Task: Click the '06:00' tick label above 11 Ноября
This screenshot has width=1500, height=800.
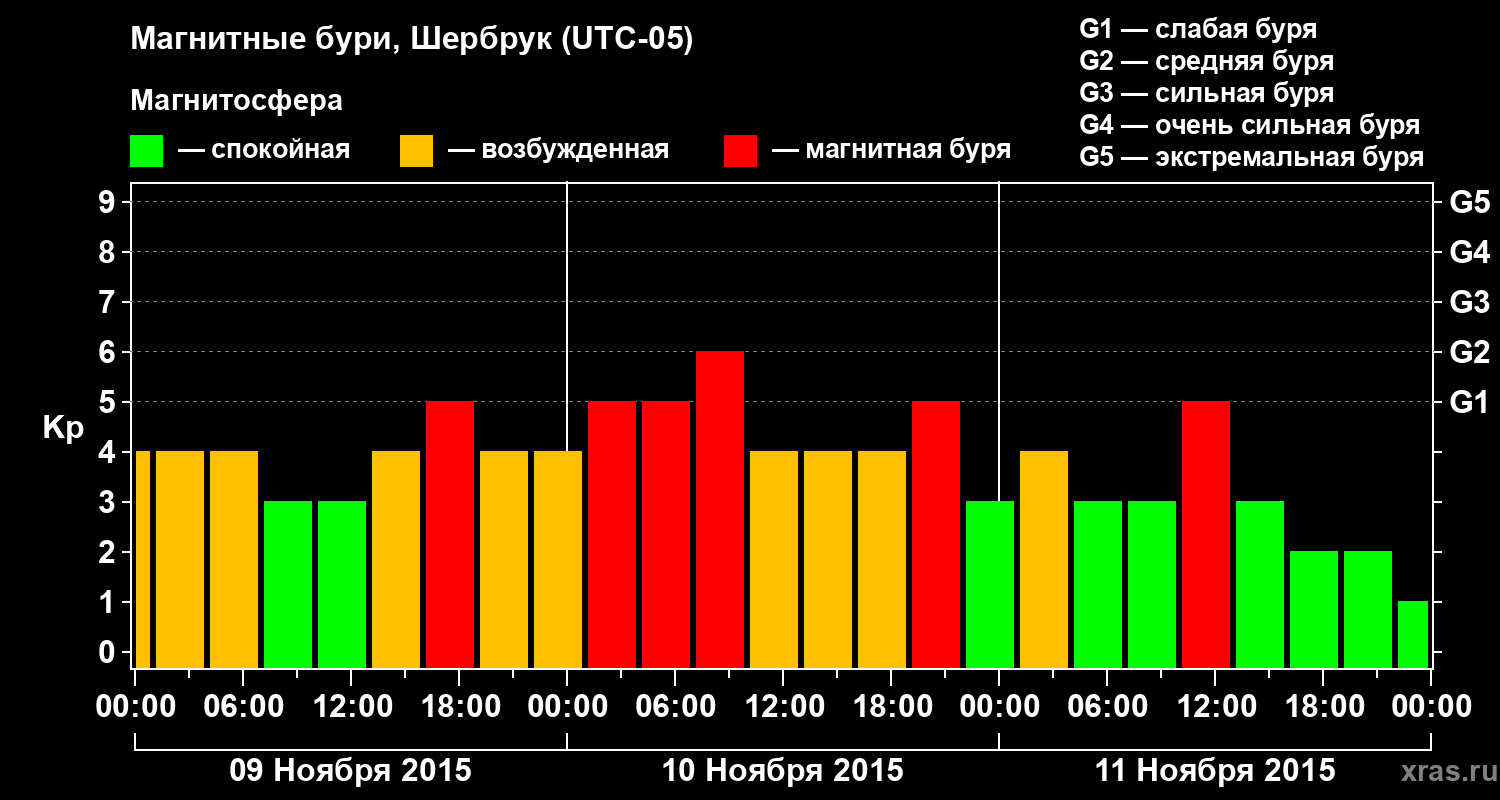Action: [1110, 706]
